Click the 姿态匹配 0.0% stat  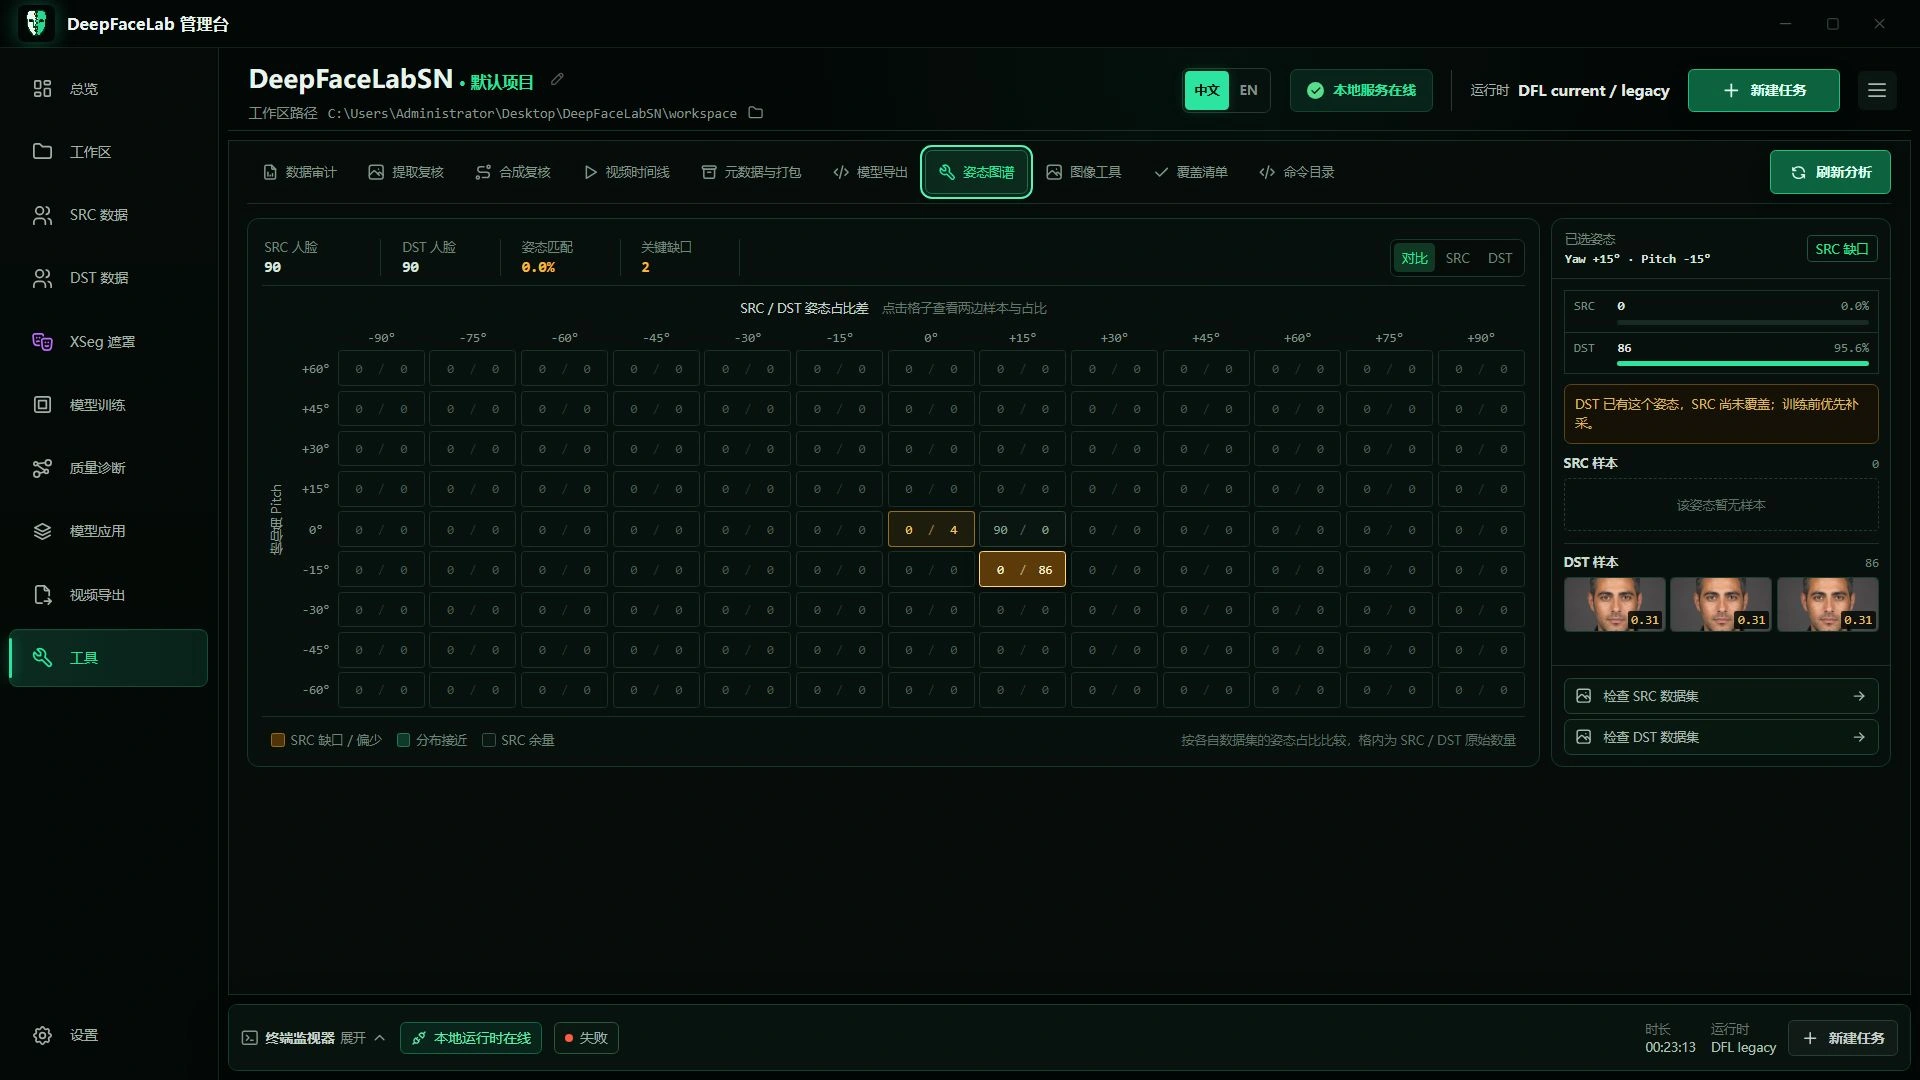pyautogui.click(x=547, y=257)
